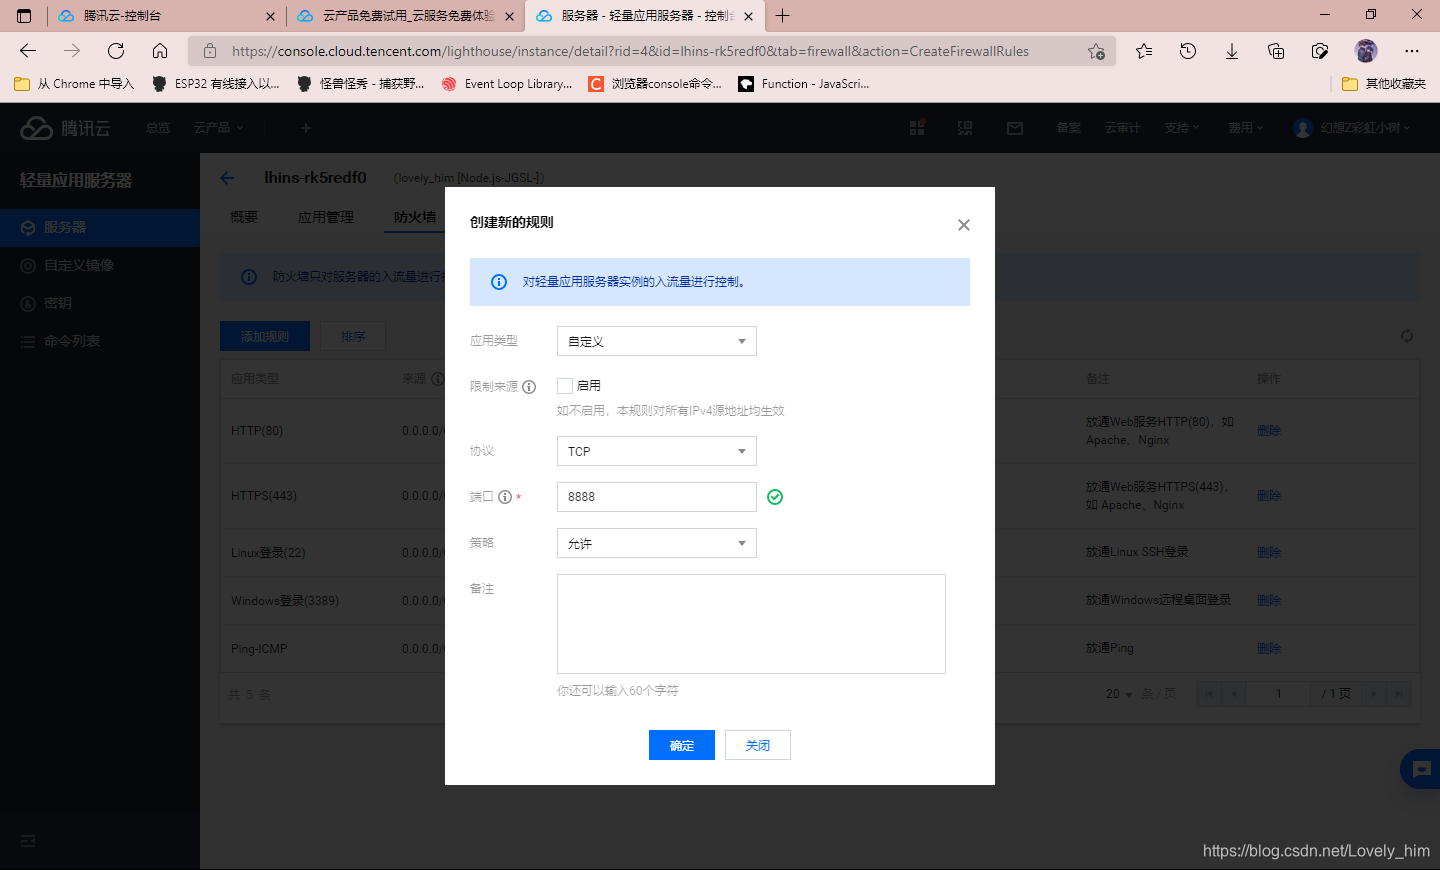Expand the 费用 menu

click(1246, 128)
